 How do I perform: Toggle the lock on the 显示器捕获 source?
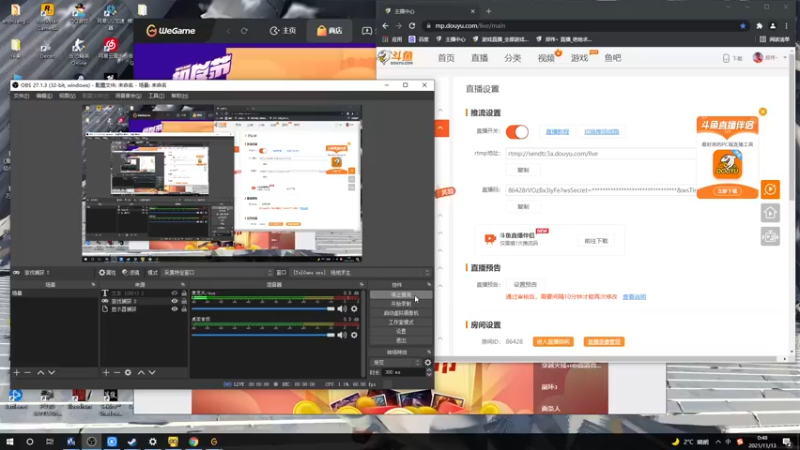coord(184,309)
